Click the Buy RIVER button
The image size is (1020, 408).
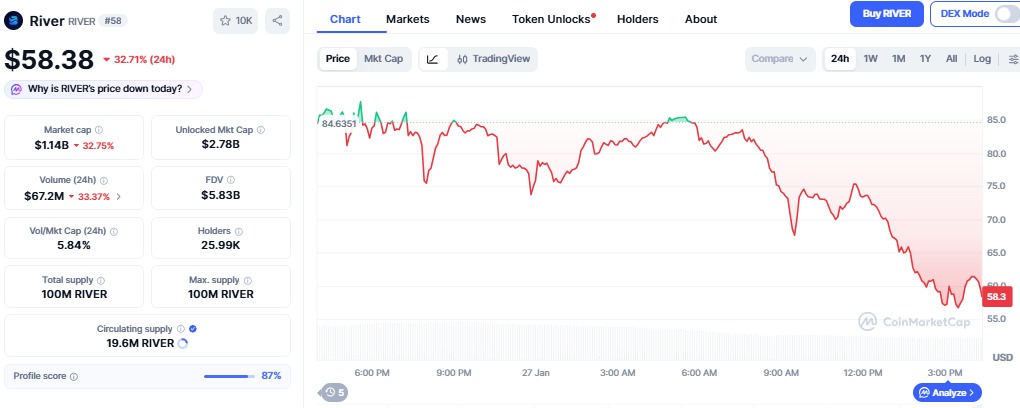[886, 14]
